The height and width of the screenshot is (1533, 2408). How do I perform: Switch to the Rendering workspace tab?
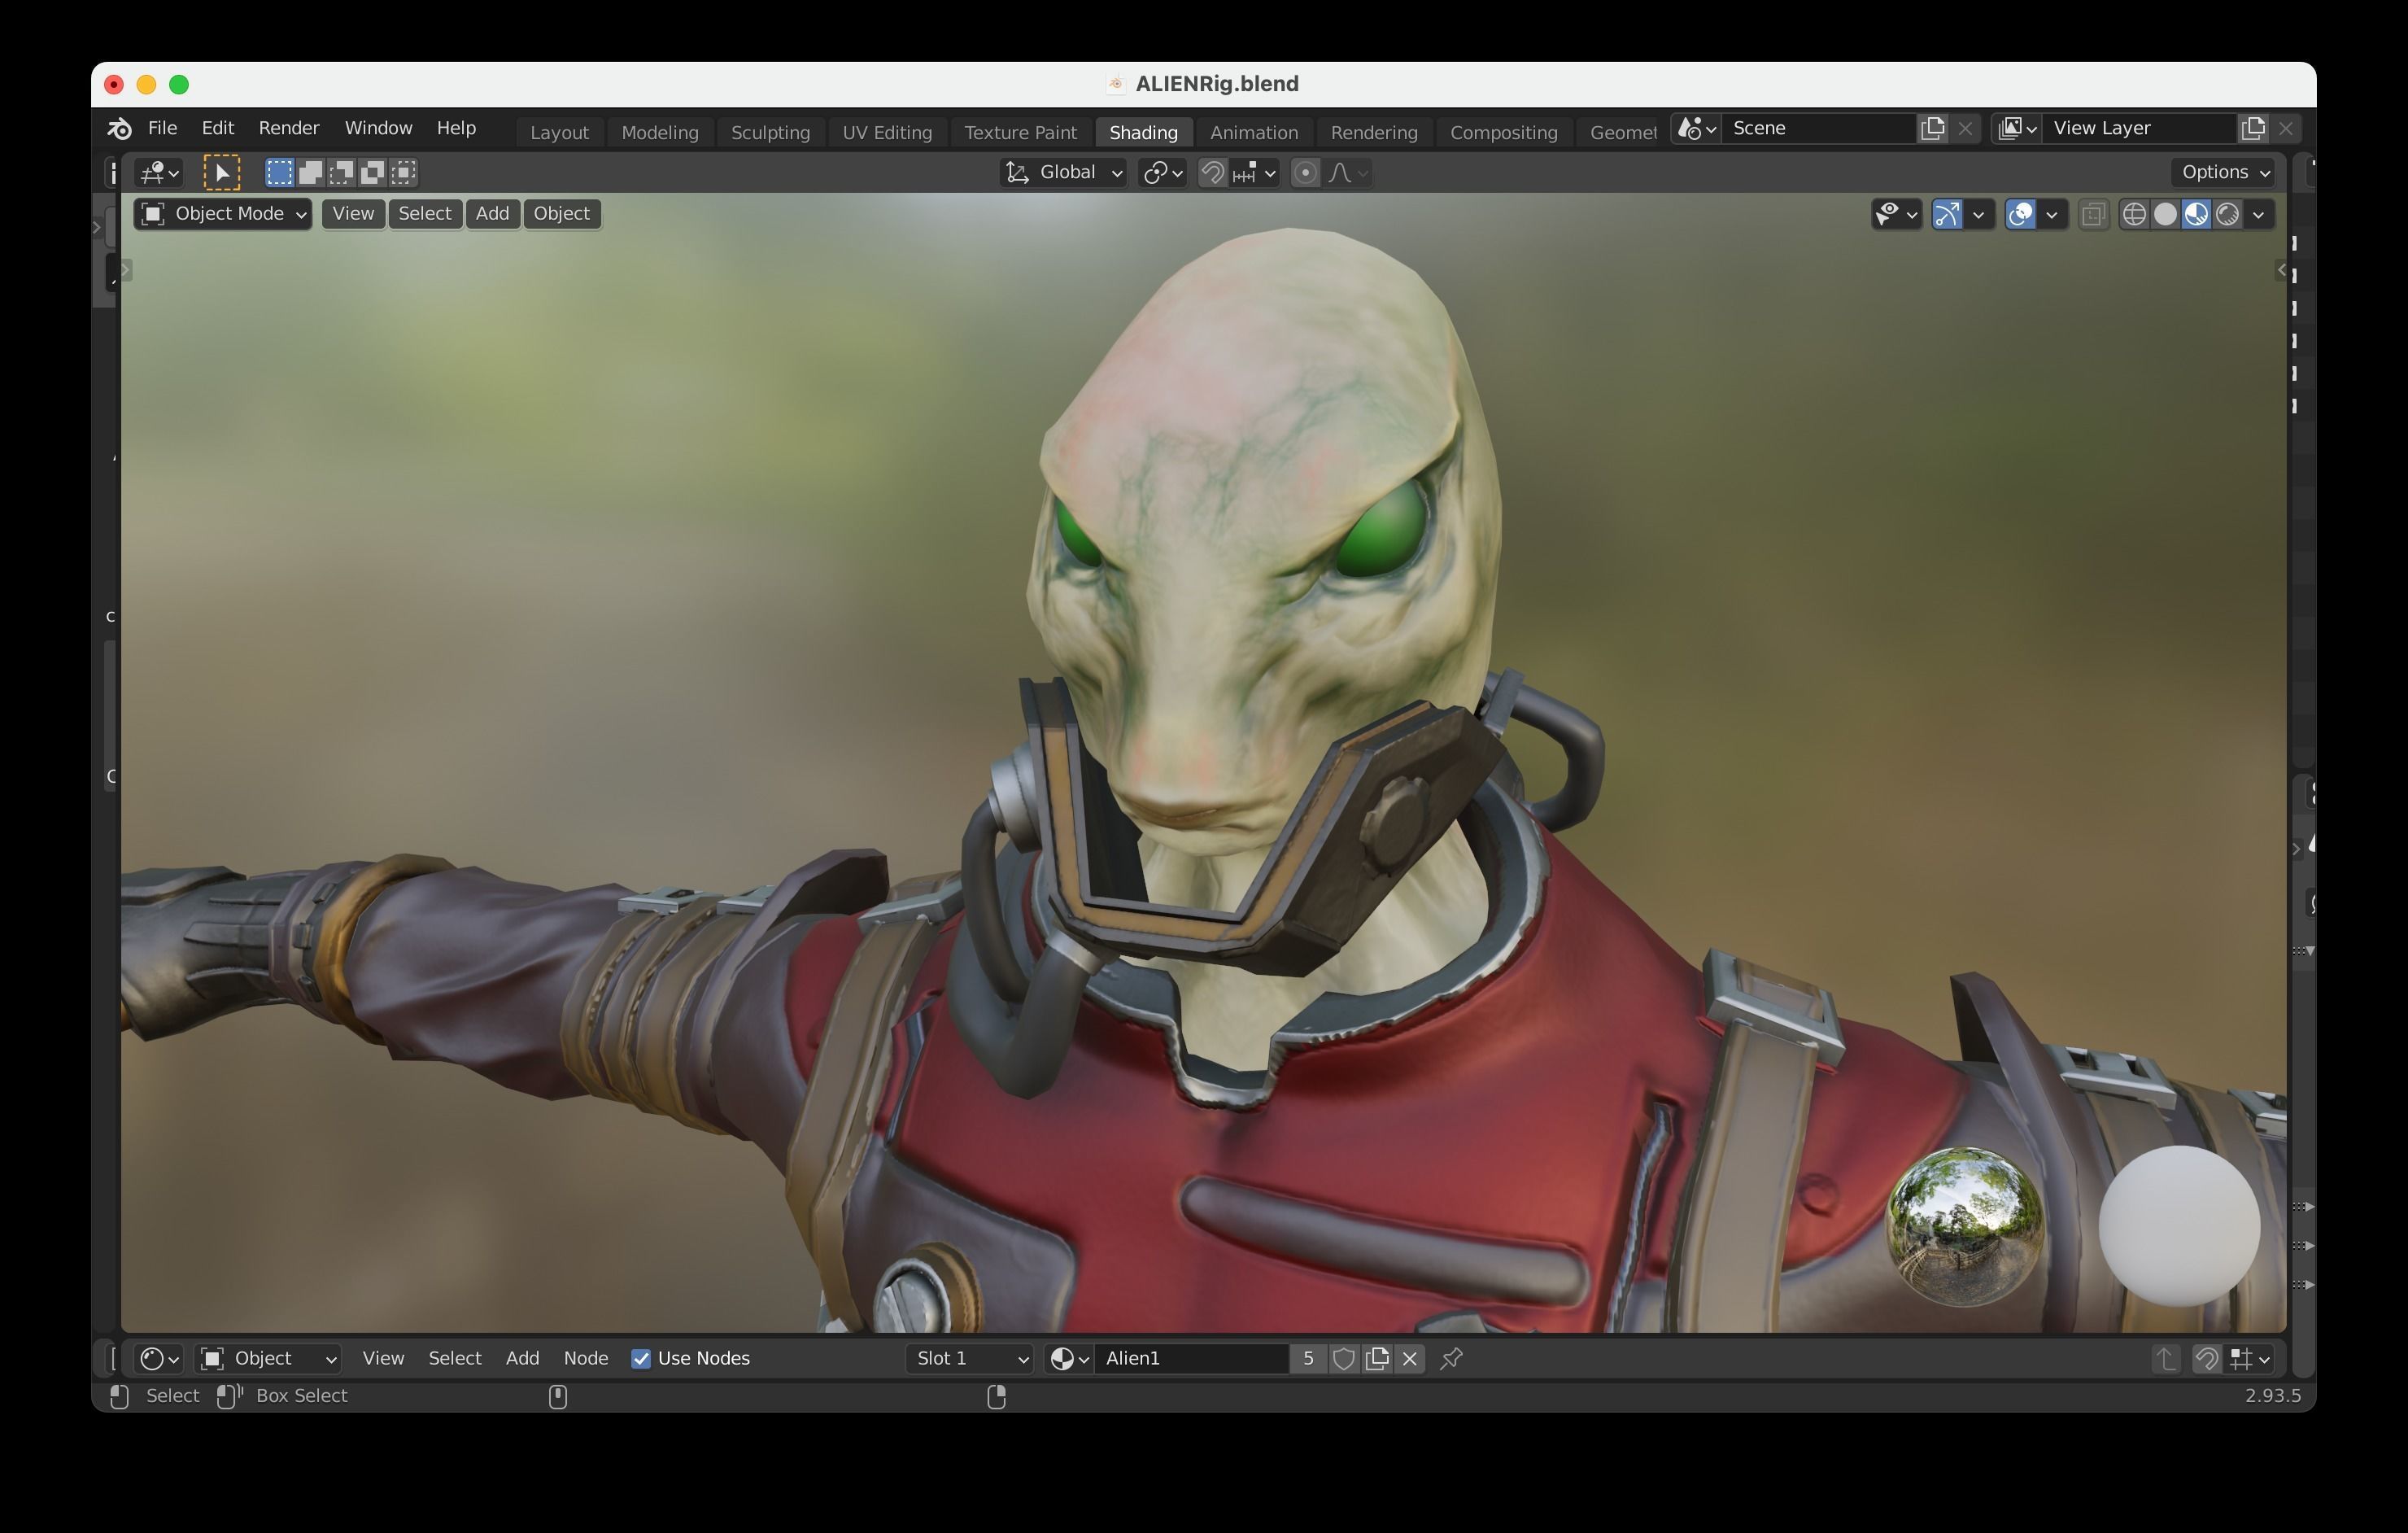click(x=1374, y=132)
